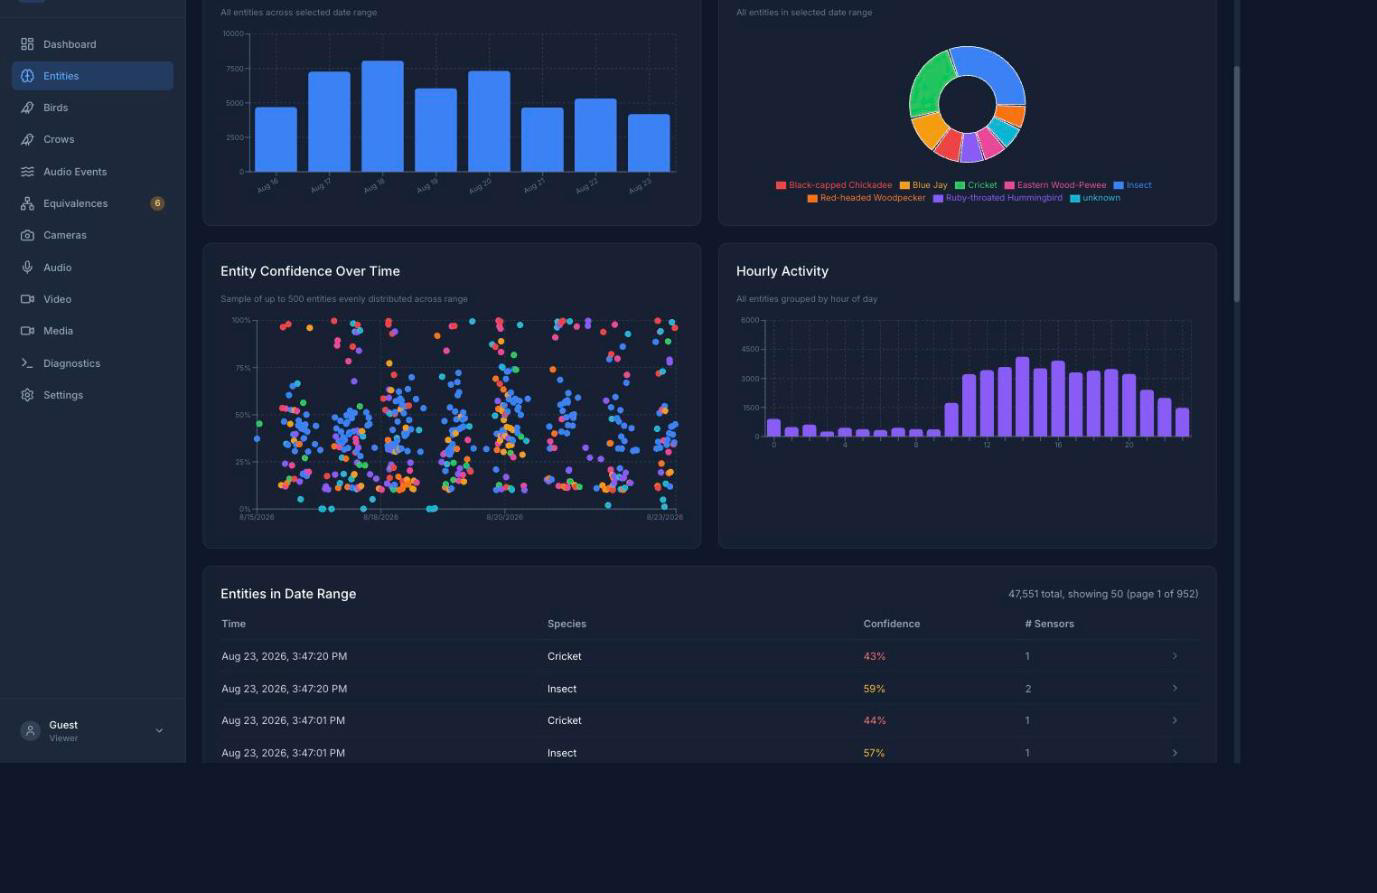Click the Crows feather icon
The height and width of the screenshot is (893, 1377).
point(27,140)
